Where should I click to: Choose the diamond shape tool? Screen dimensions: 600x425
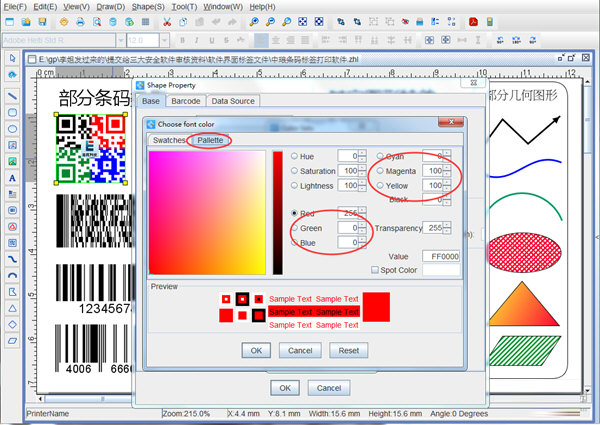point(12,323)
